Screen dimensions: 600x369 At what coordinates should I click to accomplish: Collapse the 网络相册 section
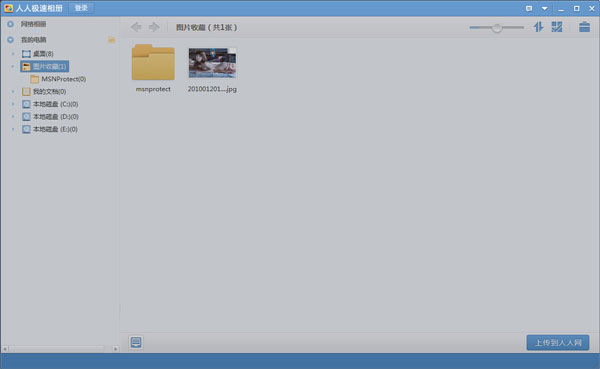pyautogui.click(x=10, y=24)
